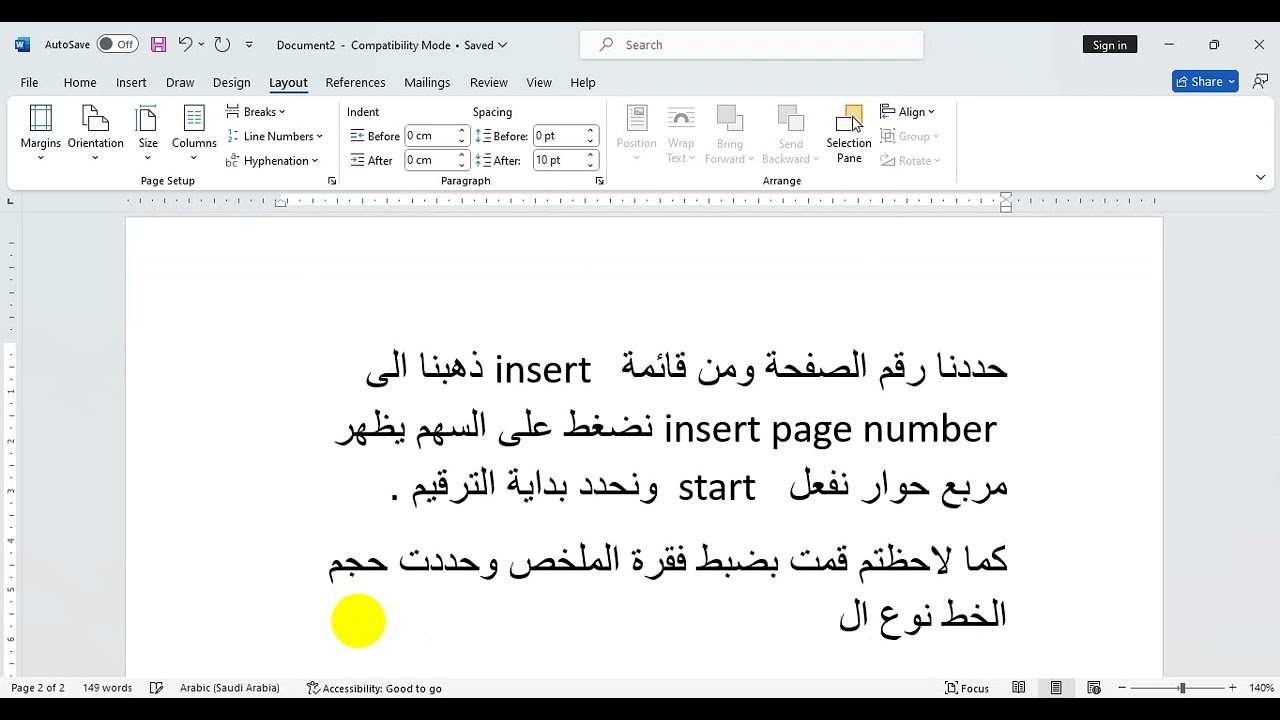The width and height of the screenshot is (1280, 720).
Task: Check Accessibility: Good to go status
Action: pyautogui.click(x=374, y=688)
